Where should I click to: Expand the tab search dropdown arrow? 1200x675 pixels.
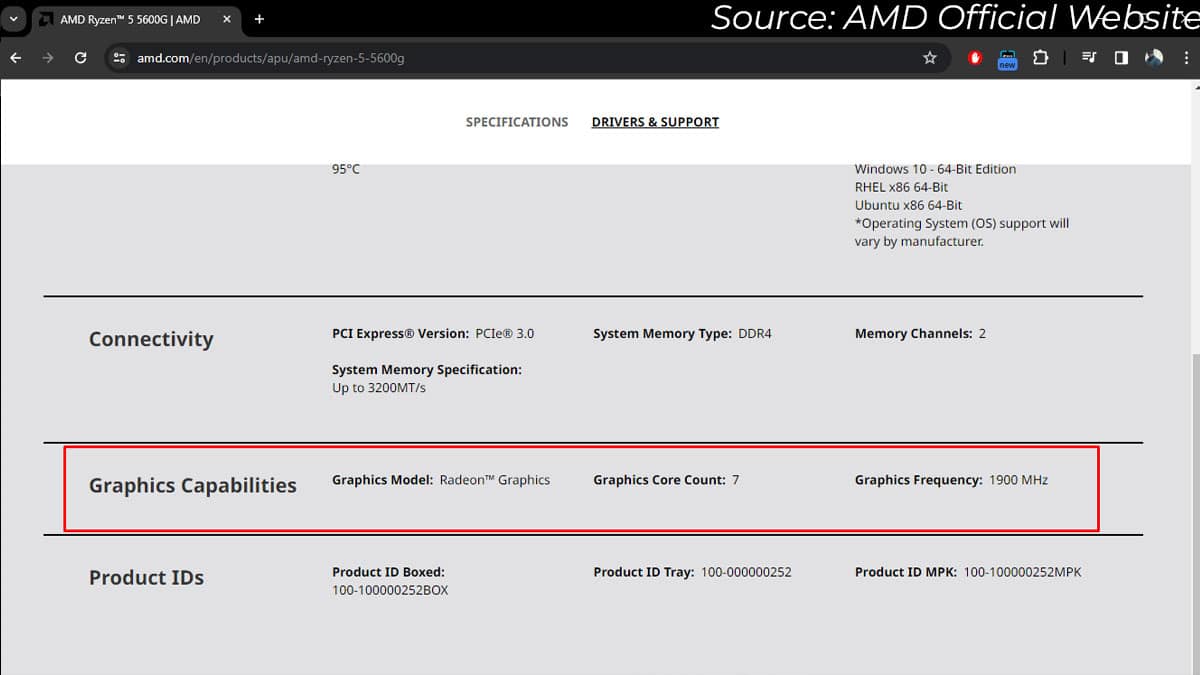(x=14, y=19)
